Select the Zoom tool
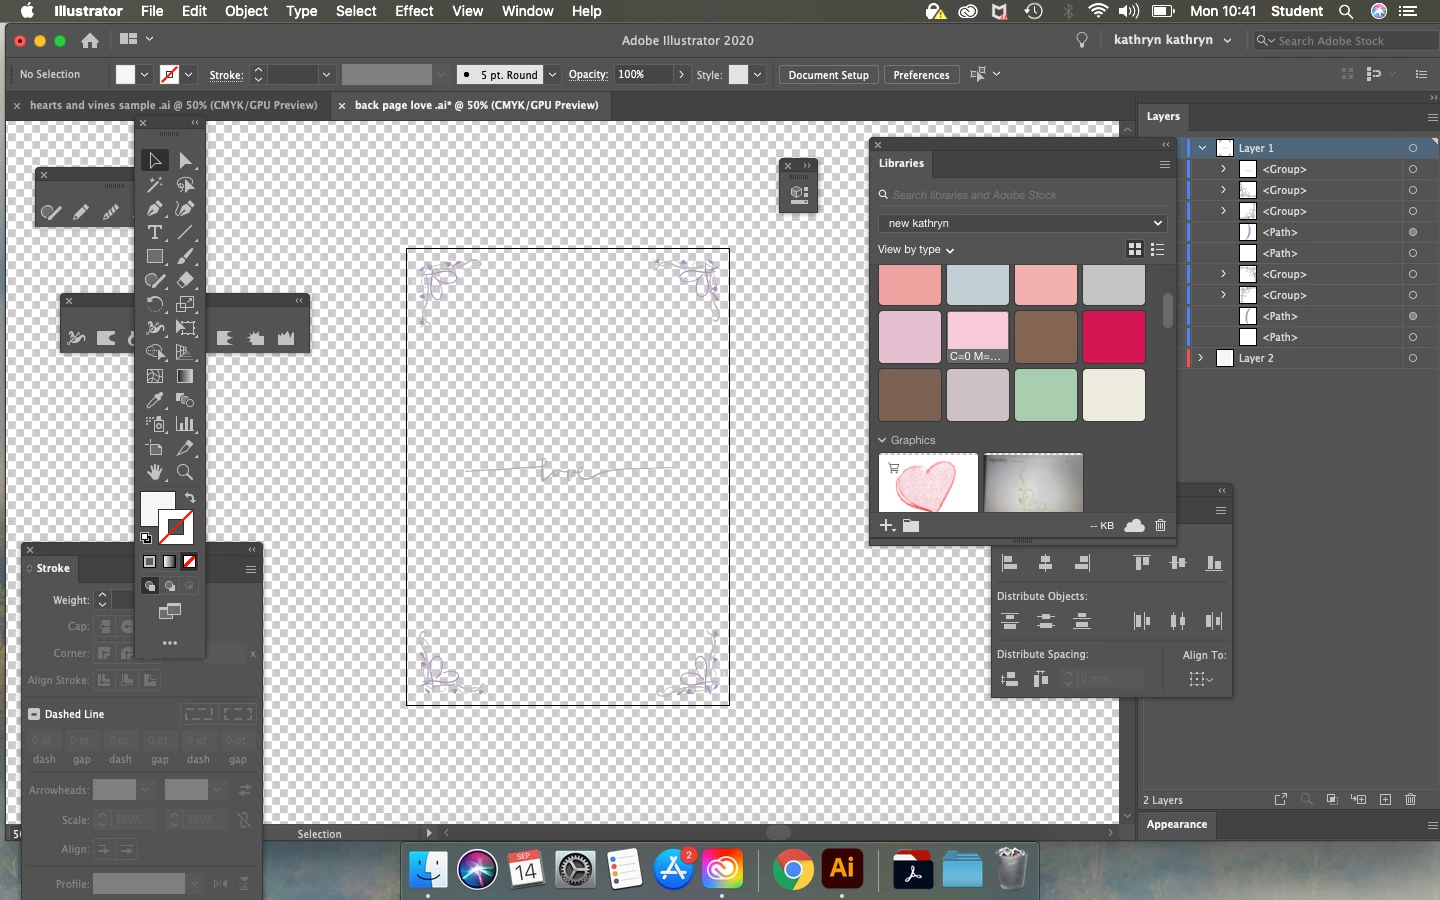The image size is (1440, 900). pos(185,472)
